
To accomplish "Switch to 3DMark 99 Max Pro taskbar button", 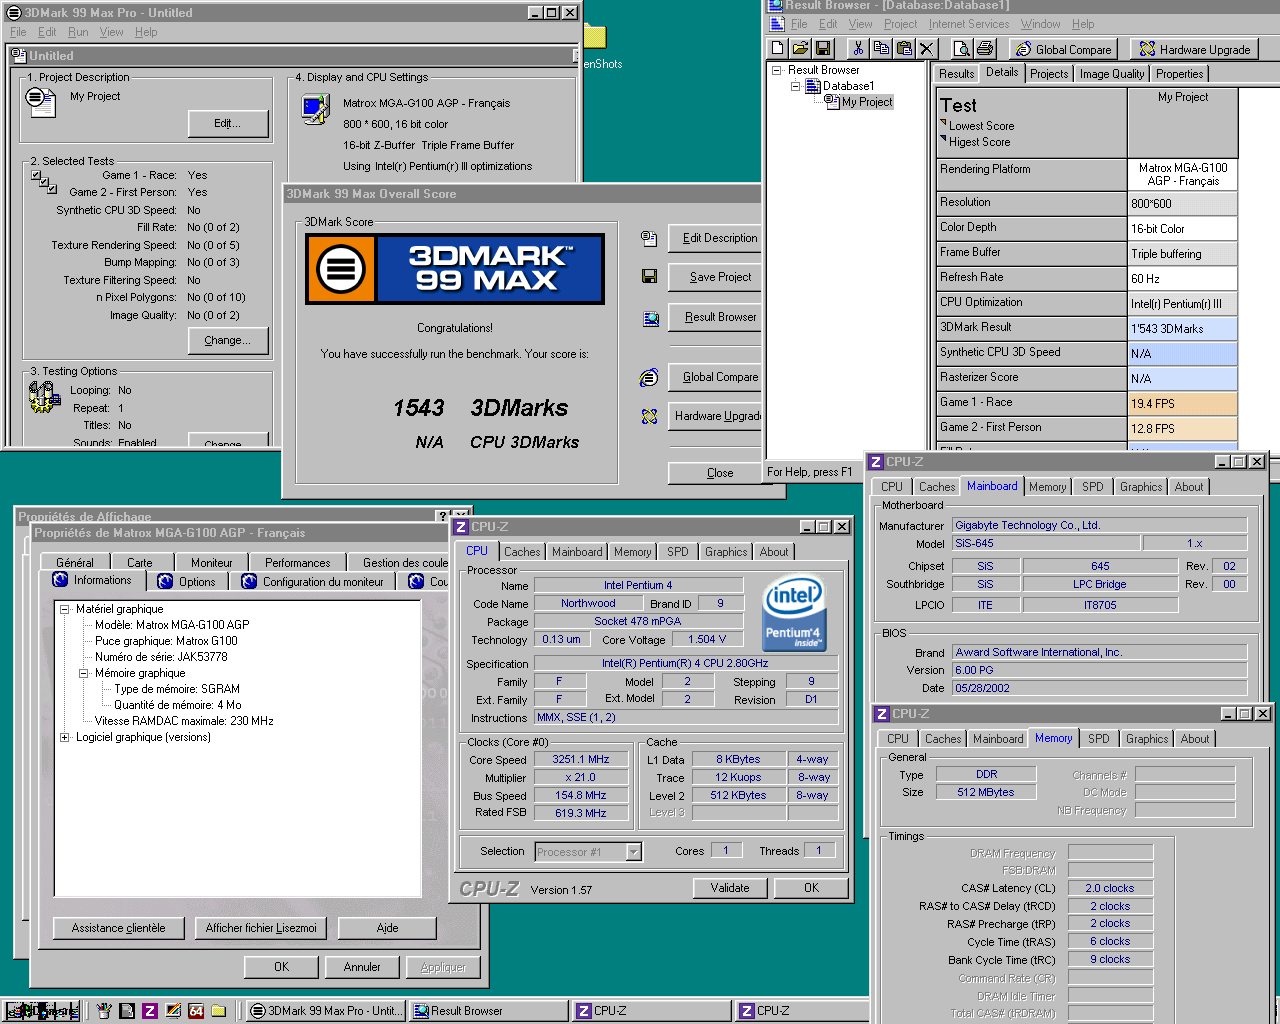I will pyautogui.click(x=325, y=1011).
